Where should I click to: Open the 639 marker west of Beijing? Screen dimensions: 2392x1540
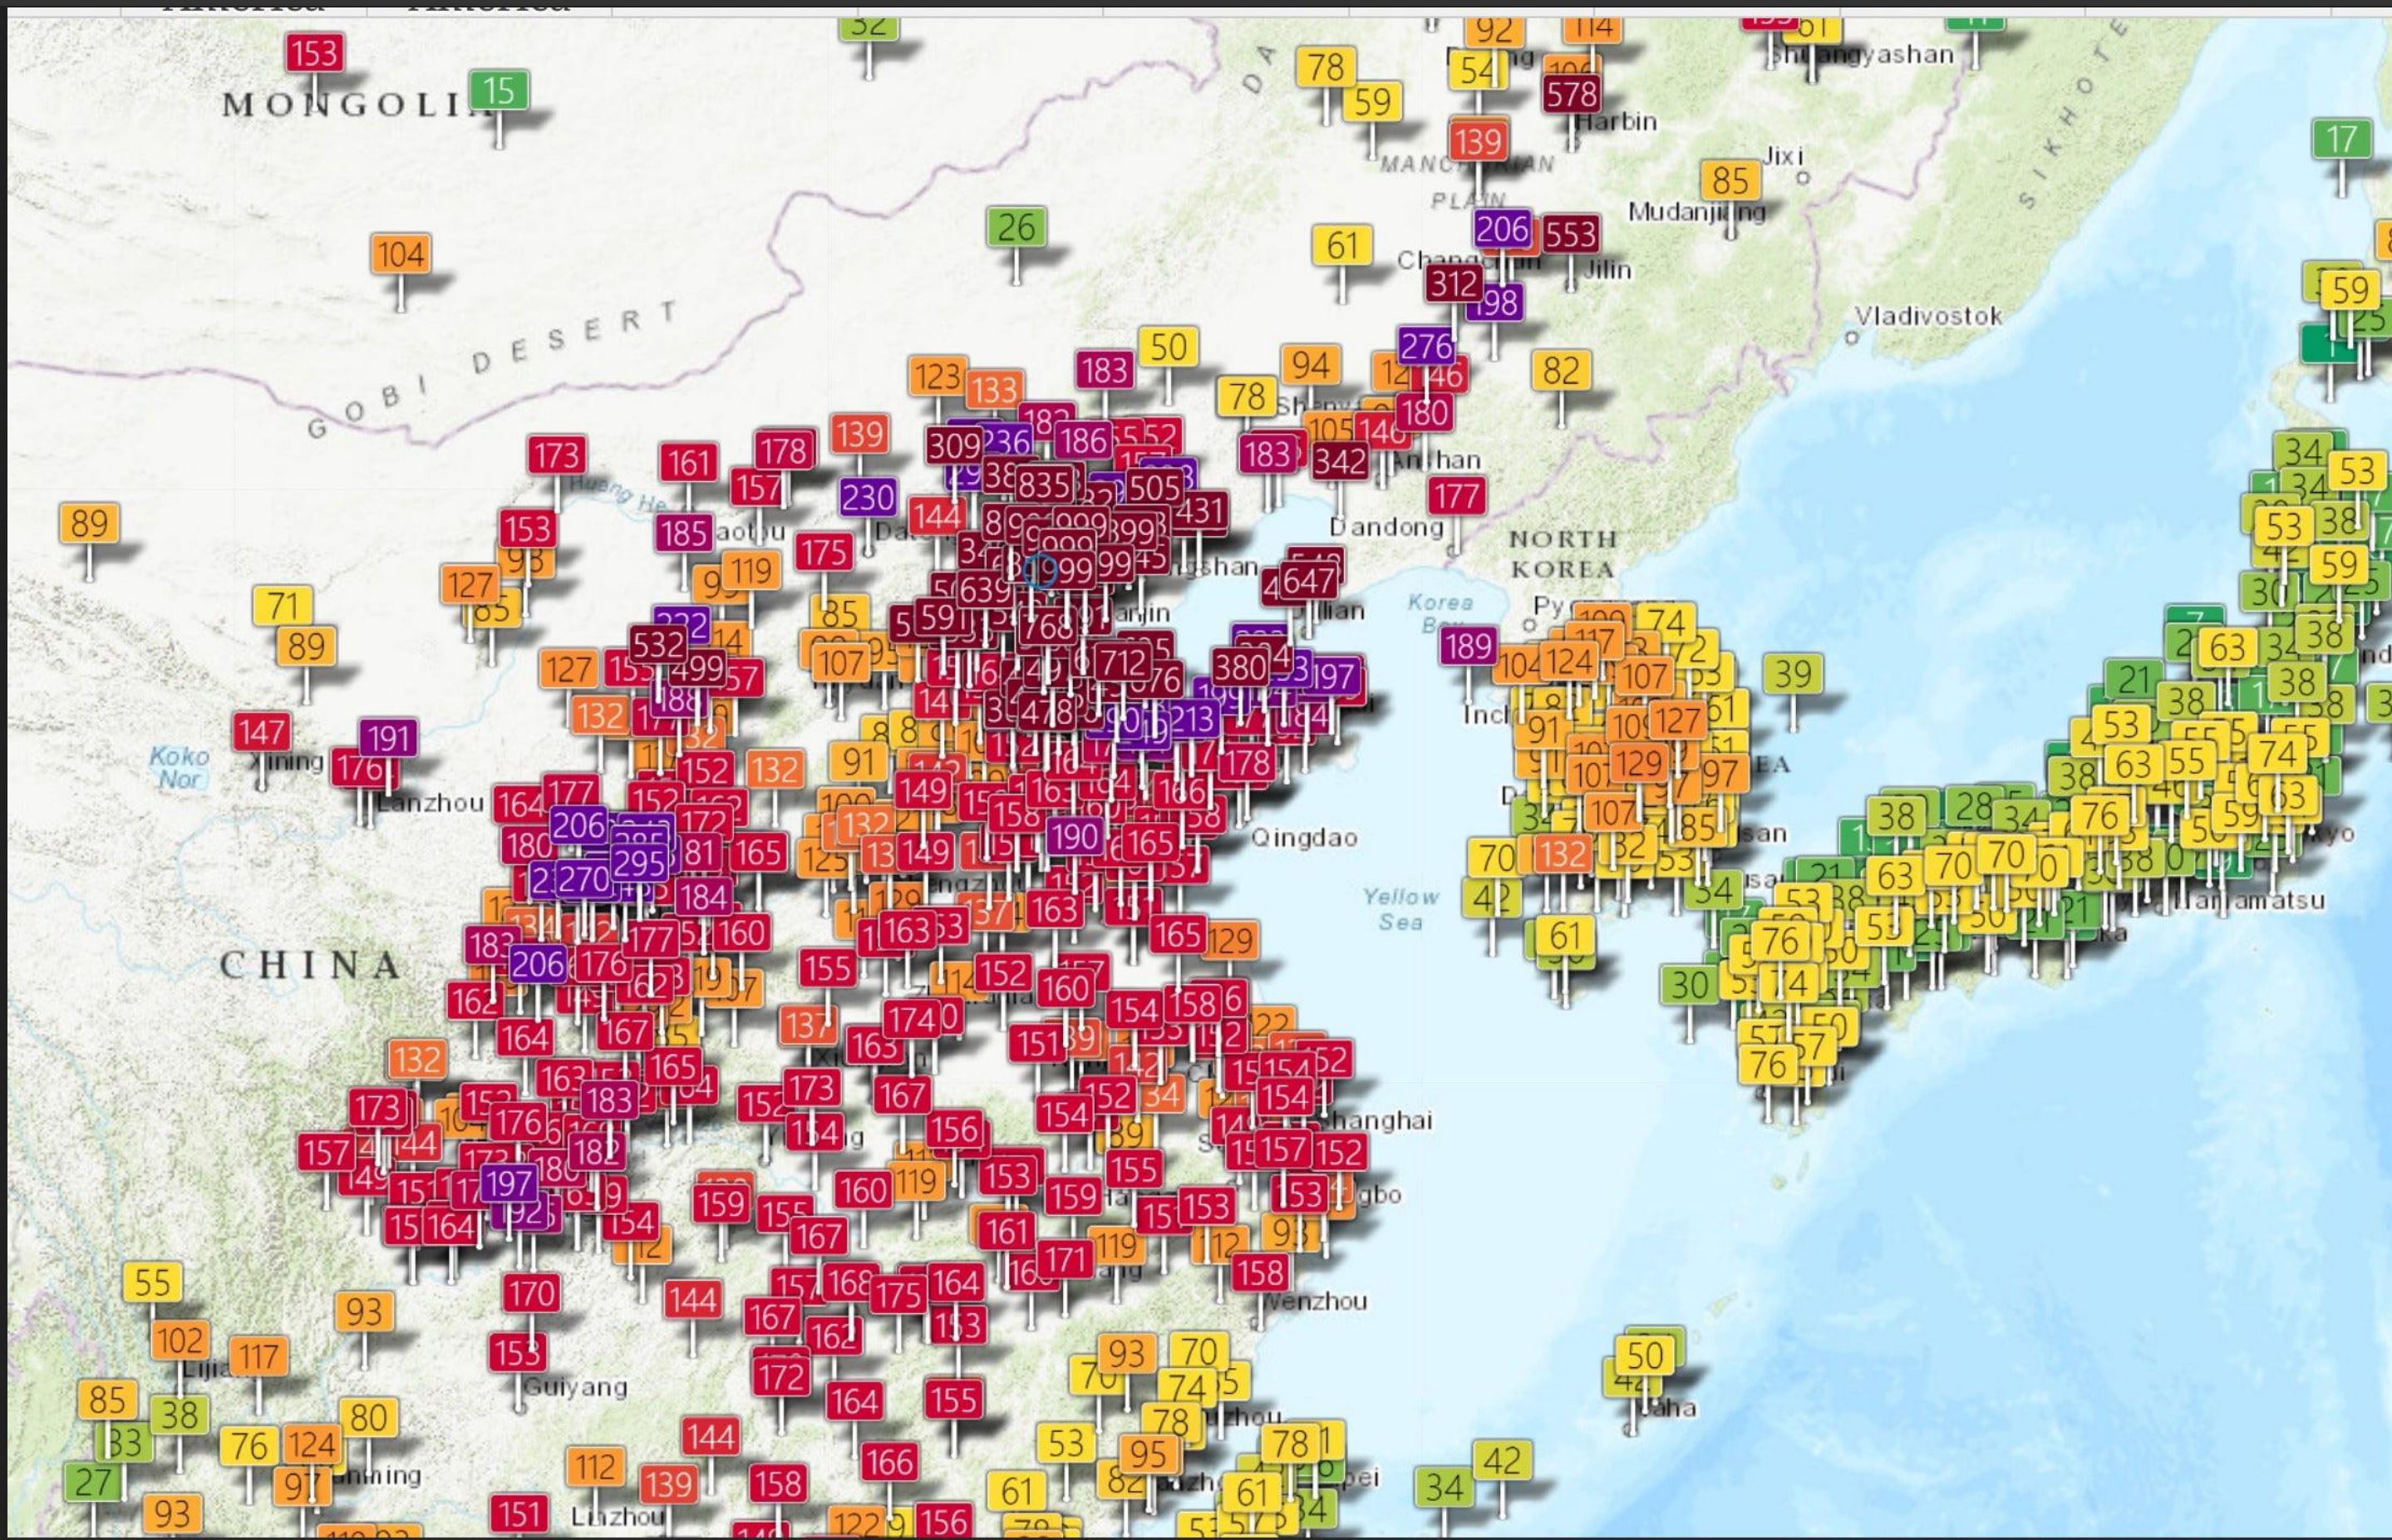pyautogui.click(x=984, y=589)
